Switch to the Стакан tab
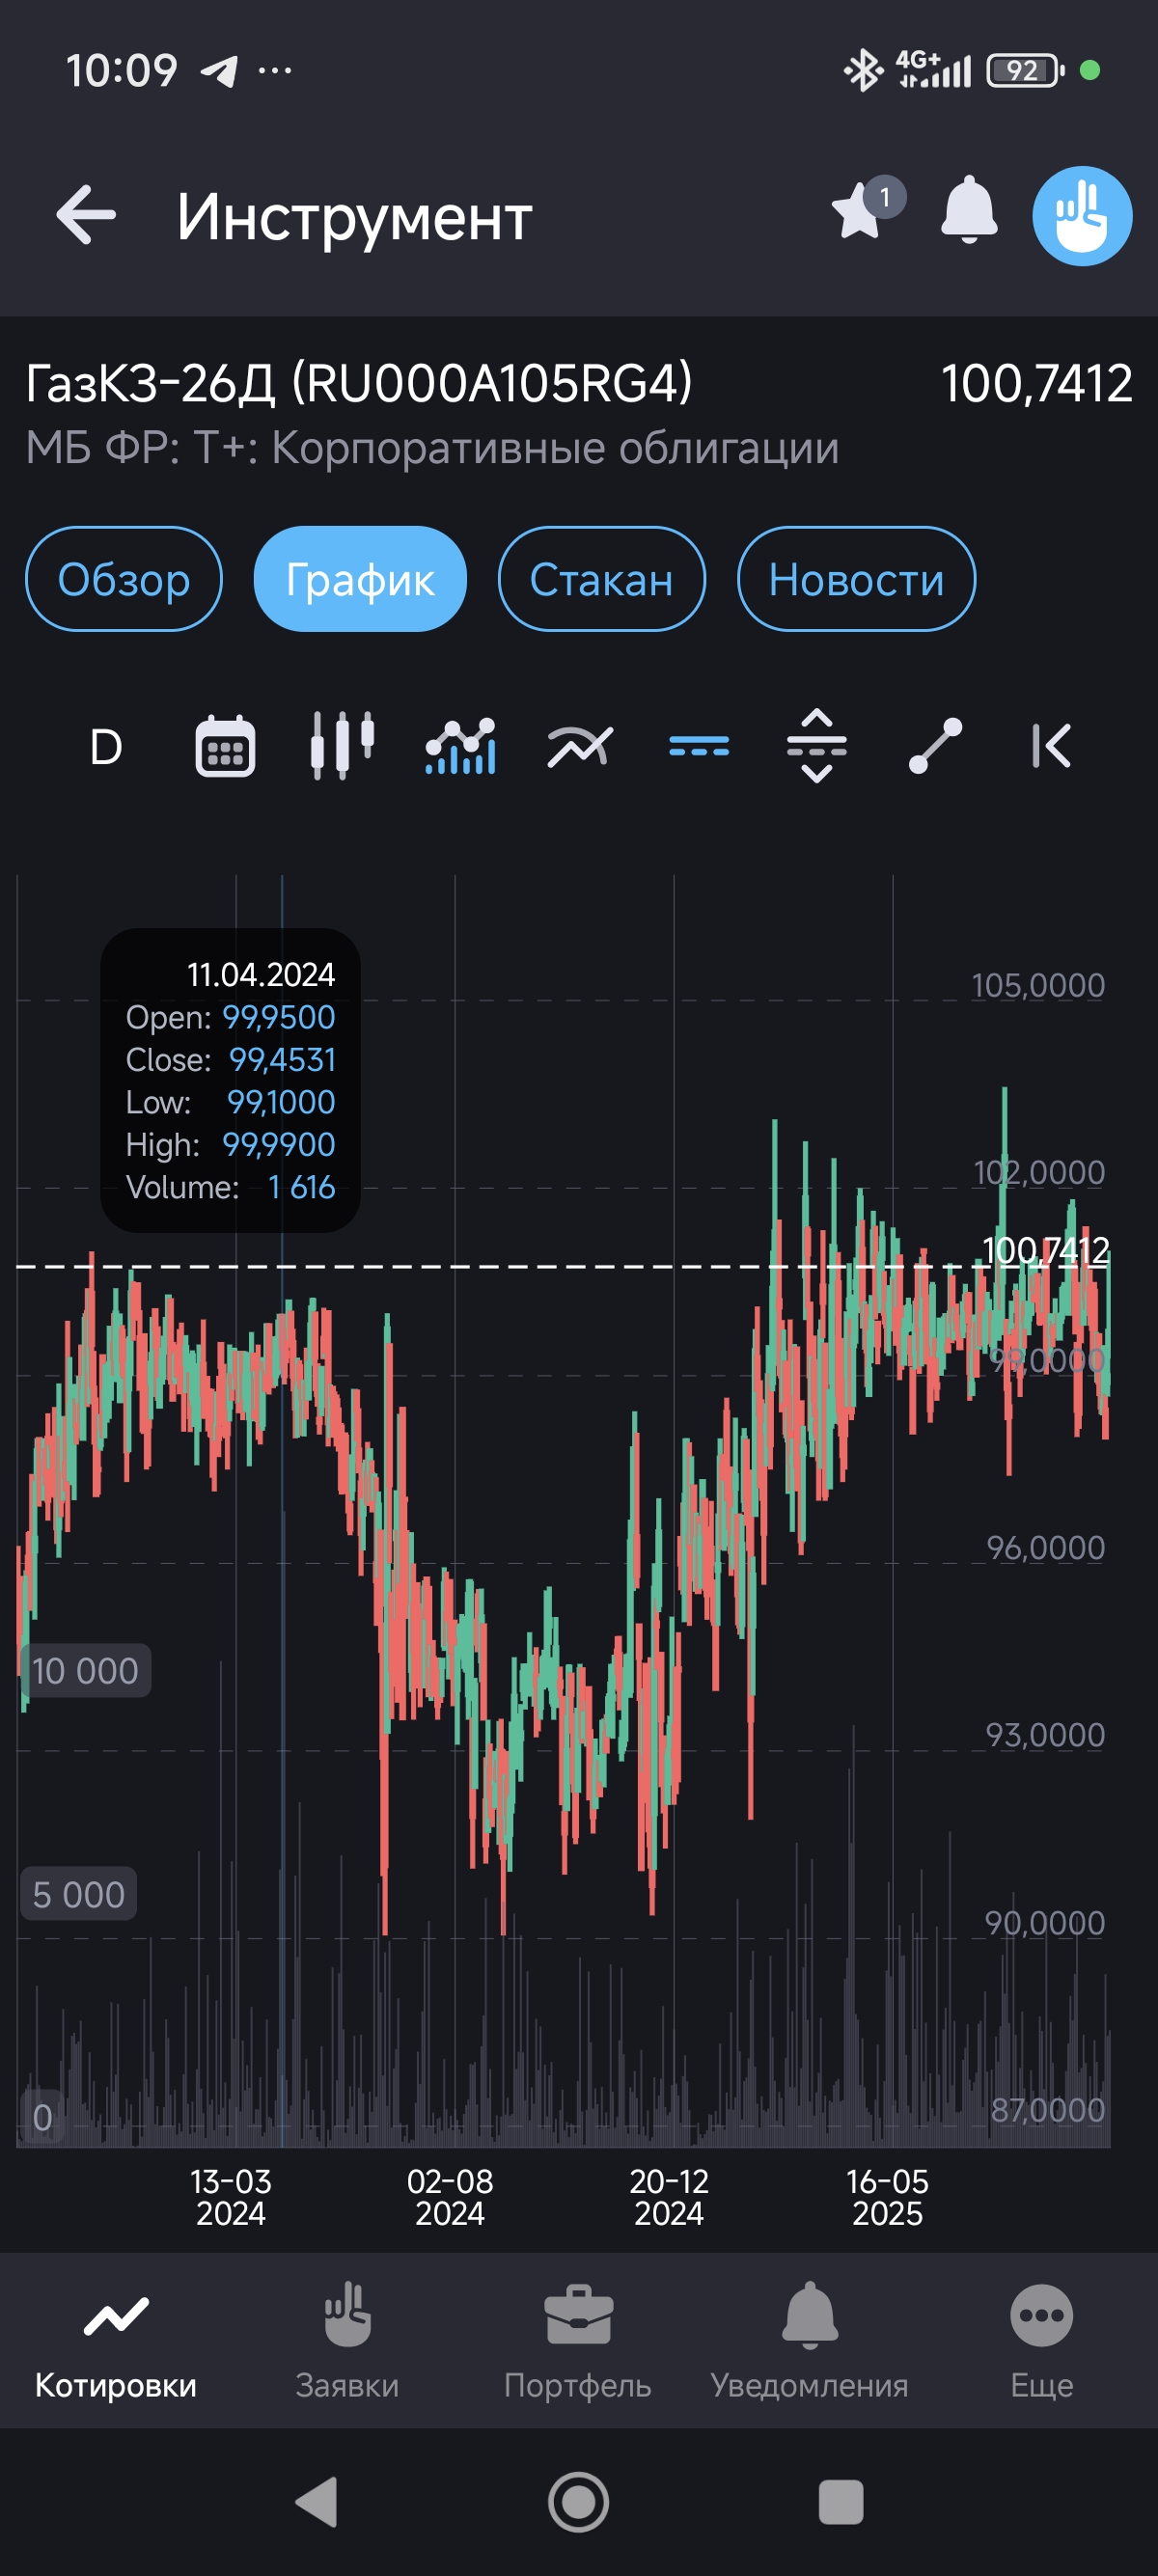 point(601,579)
